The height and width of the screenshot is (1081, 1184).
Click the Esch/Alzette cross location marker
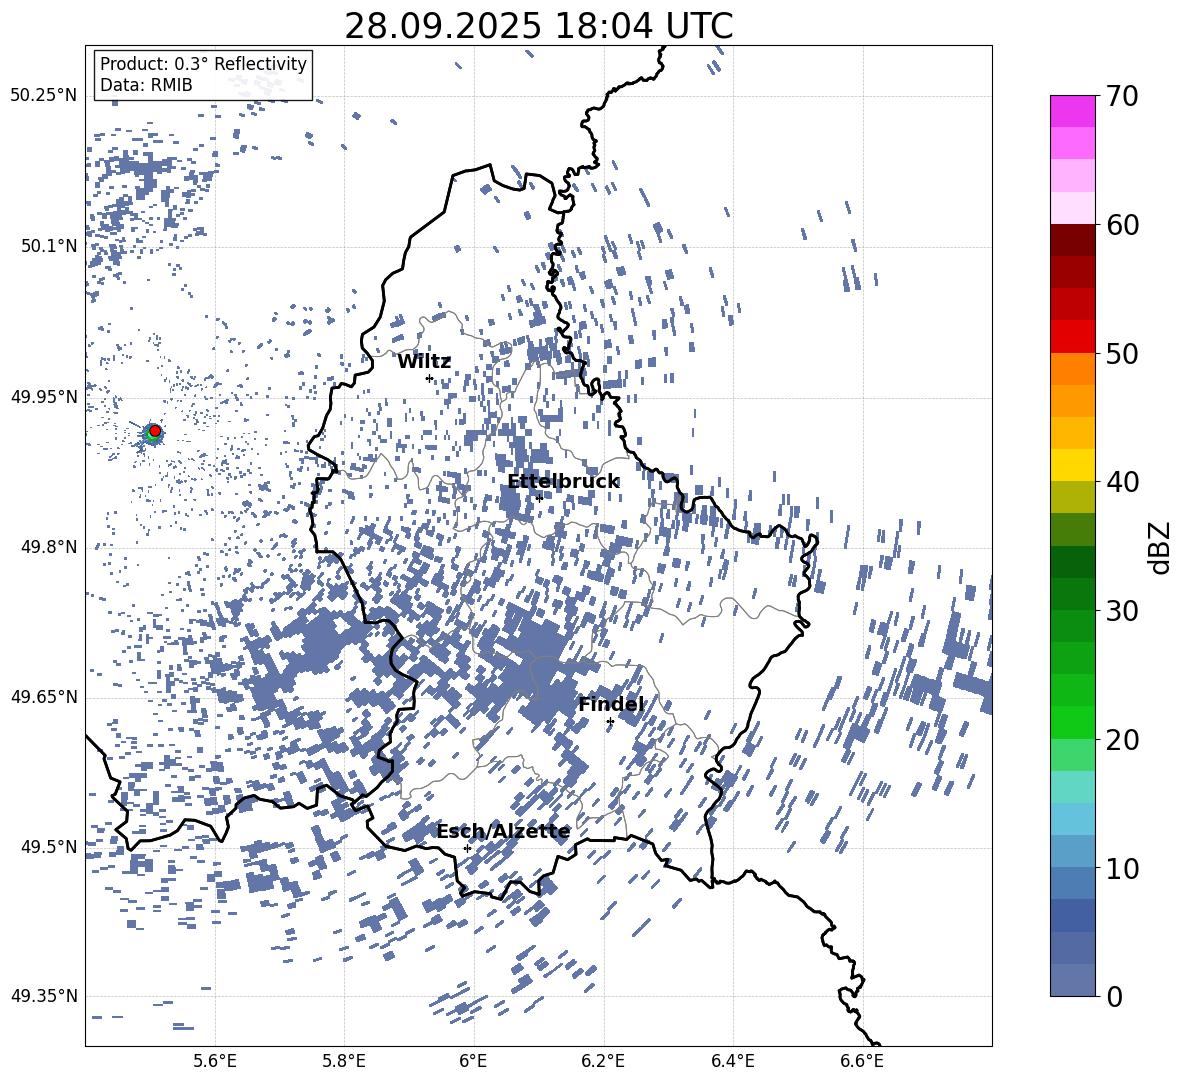tap(467, 848)
